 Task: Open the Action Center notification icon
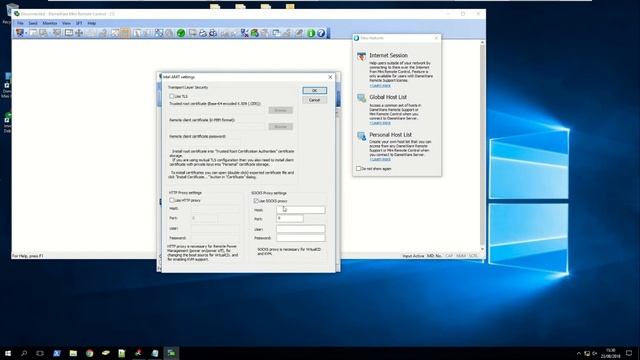629,353
